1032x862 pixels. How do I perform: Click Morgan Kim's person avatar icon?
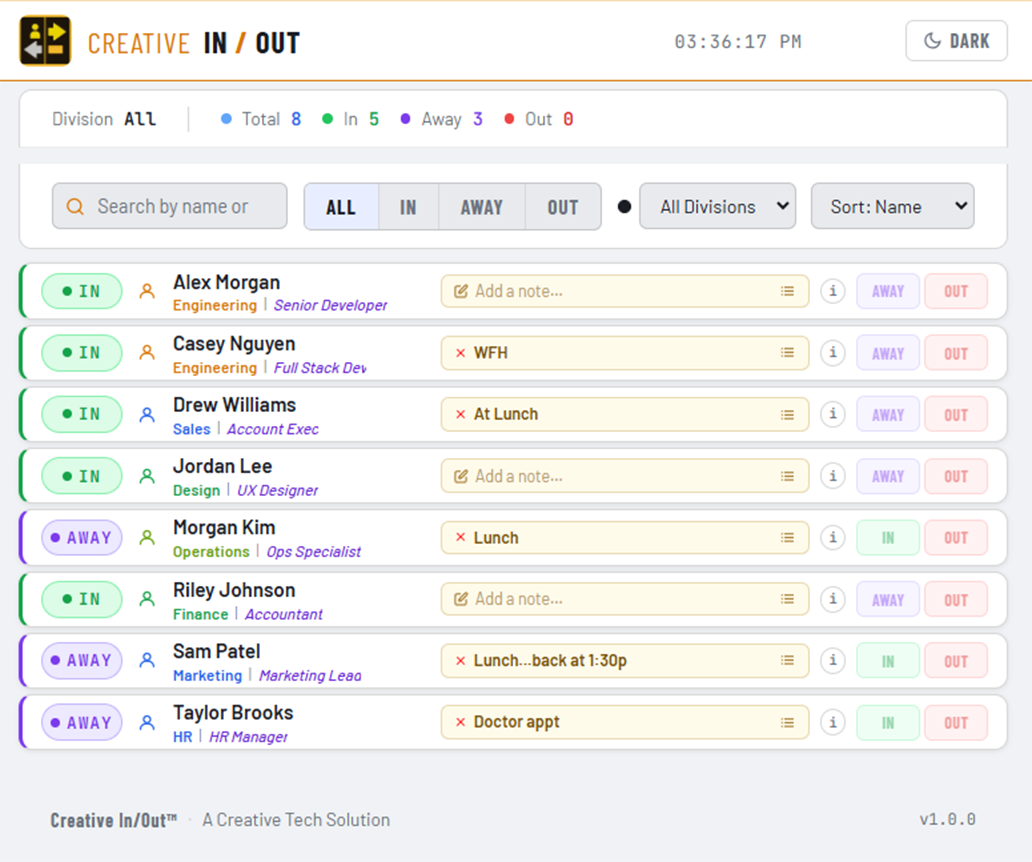(147, 538)
